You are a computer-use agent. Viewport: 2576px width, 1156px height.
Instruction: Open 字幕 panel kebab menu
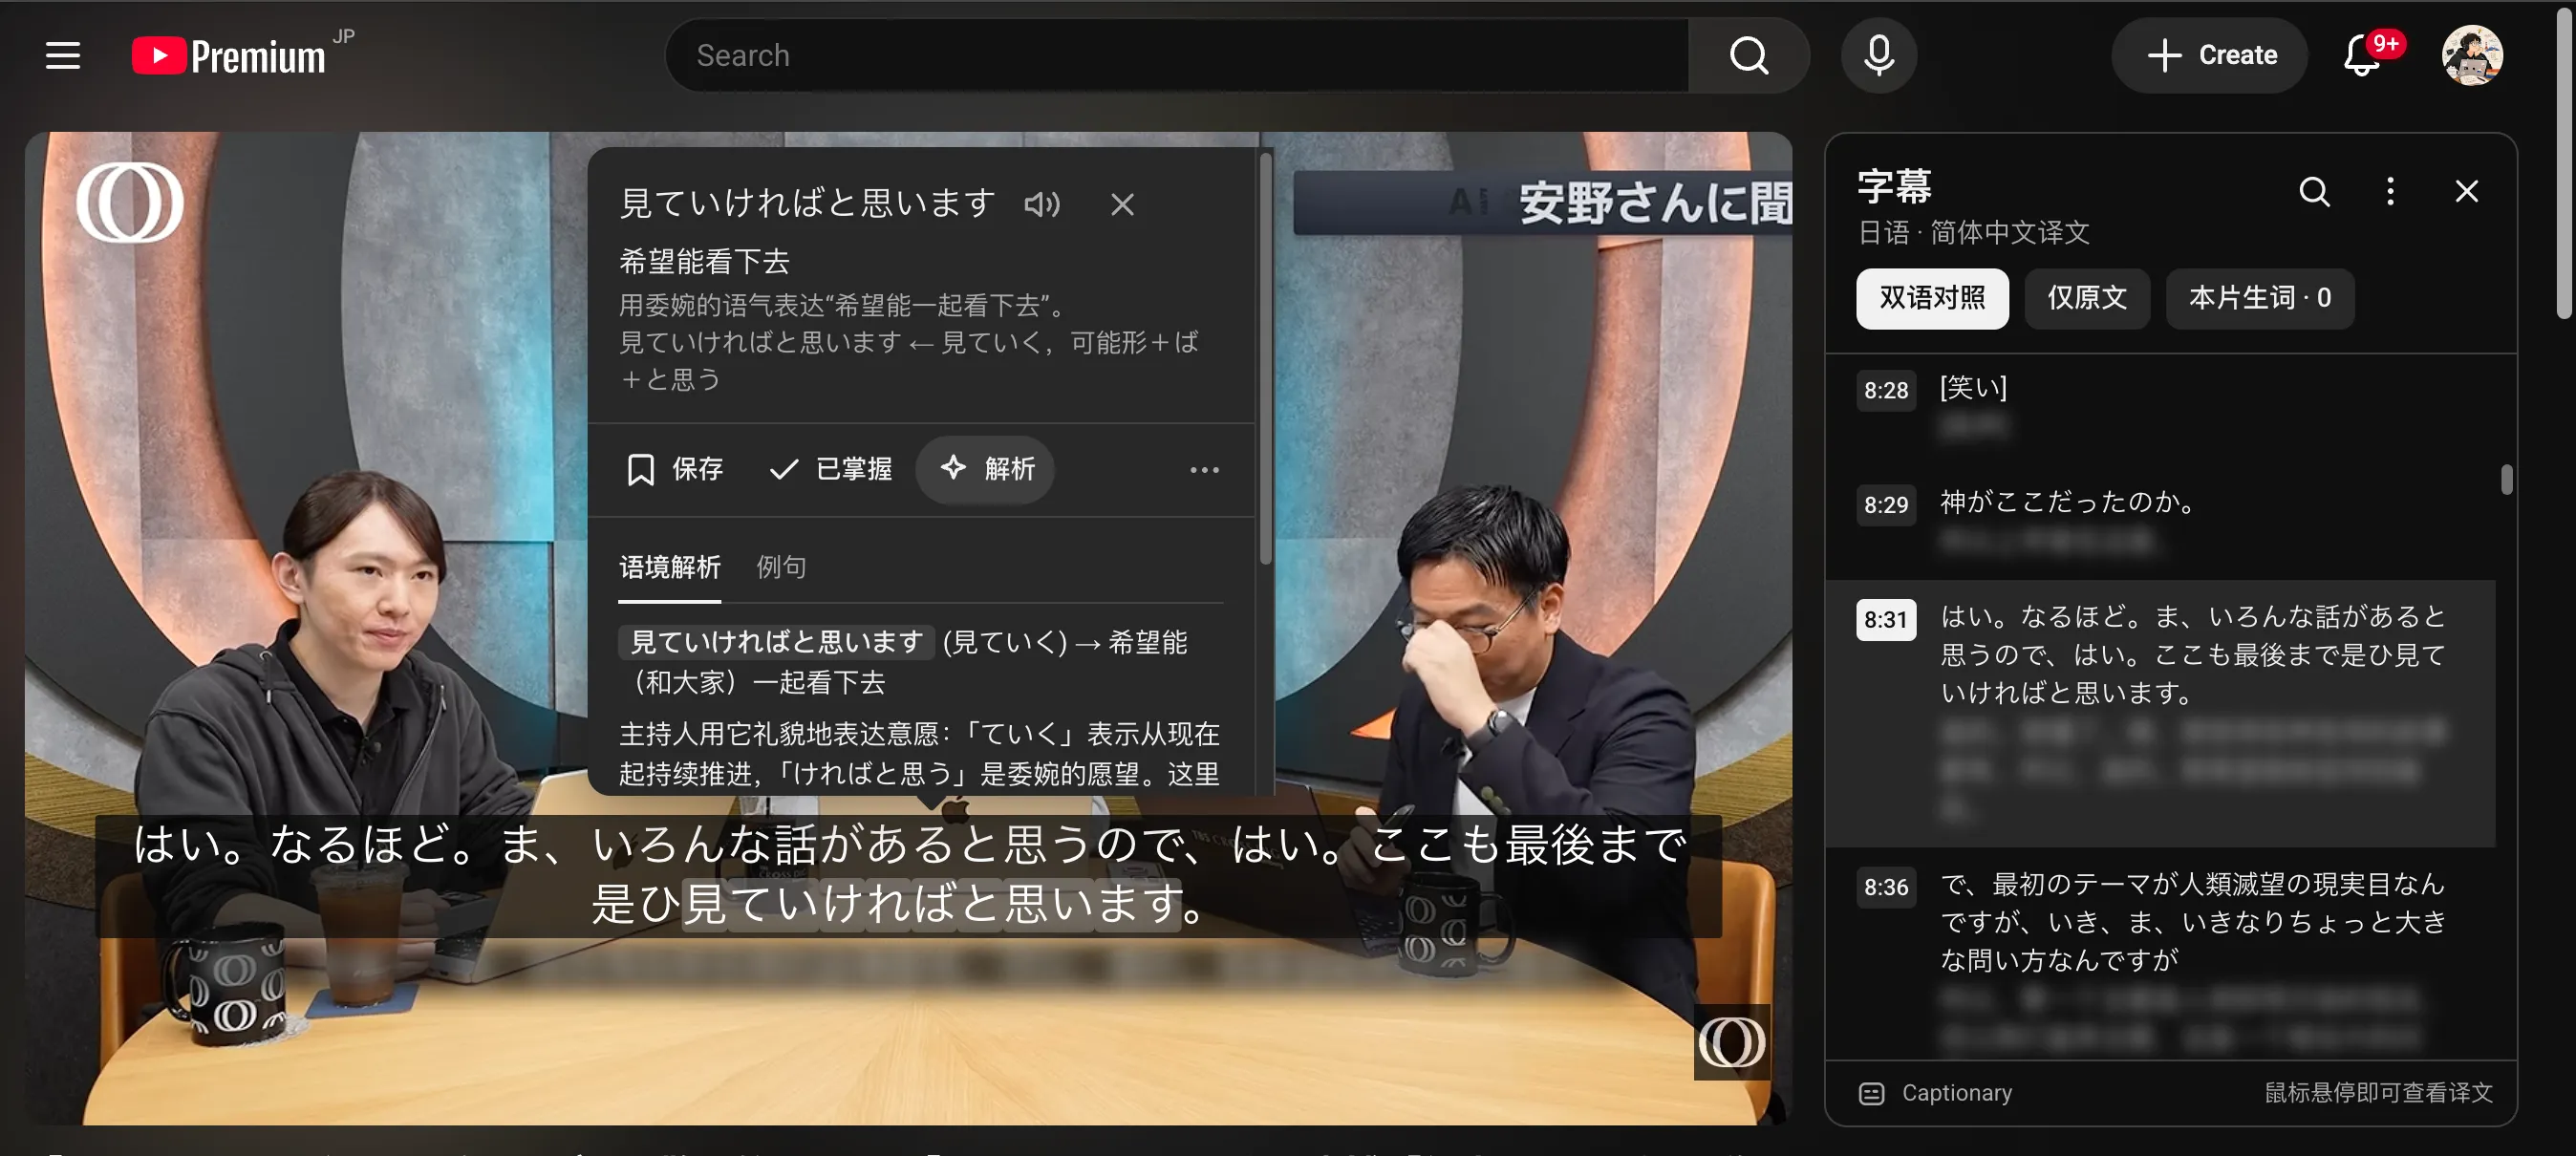pos(2390,191)
